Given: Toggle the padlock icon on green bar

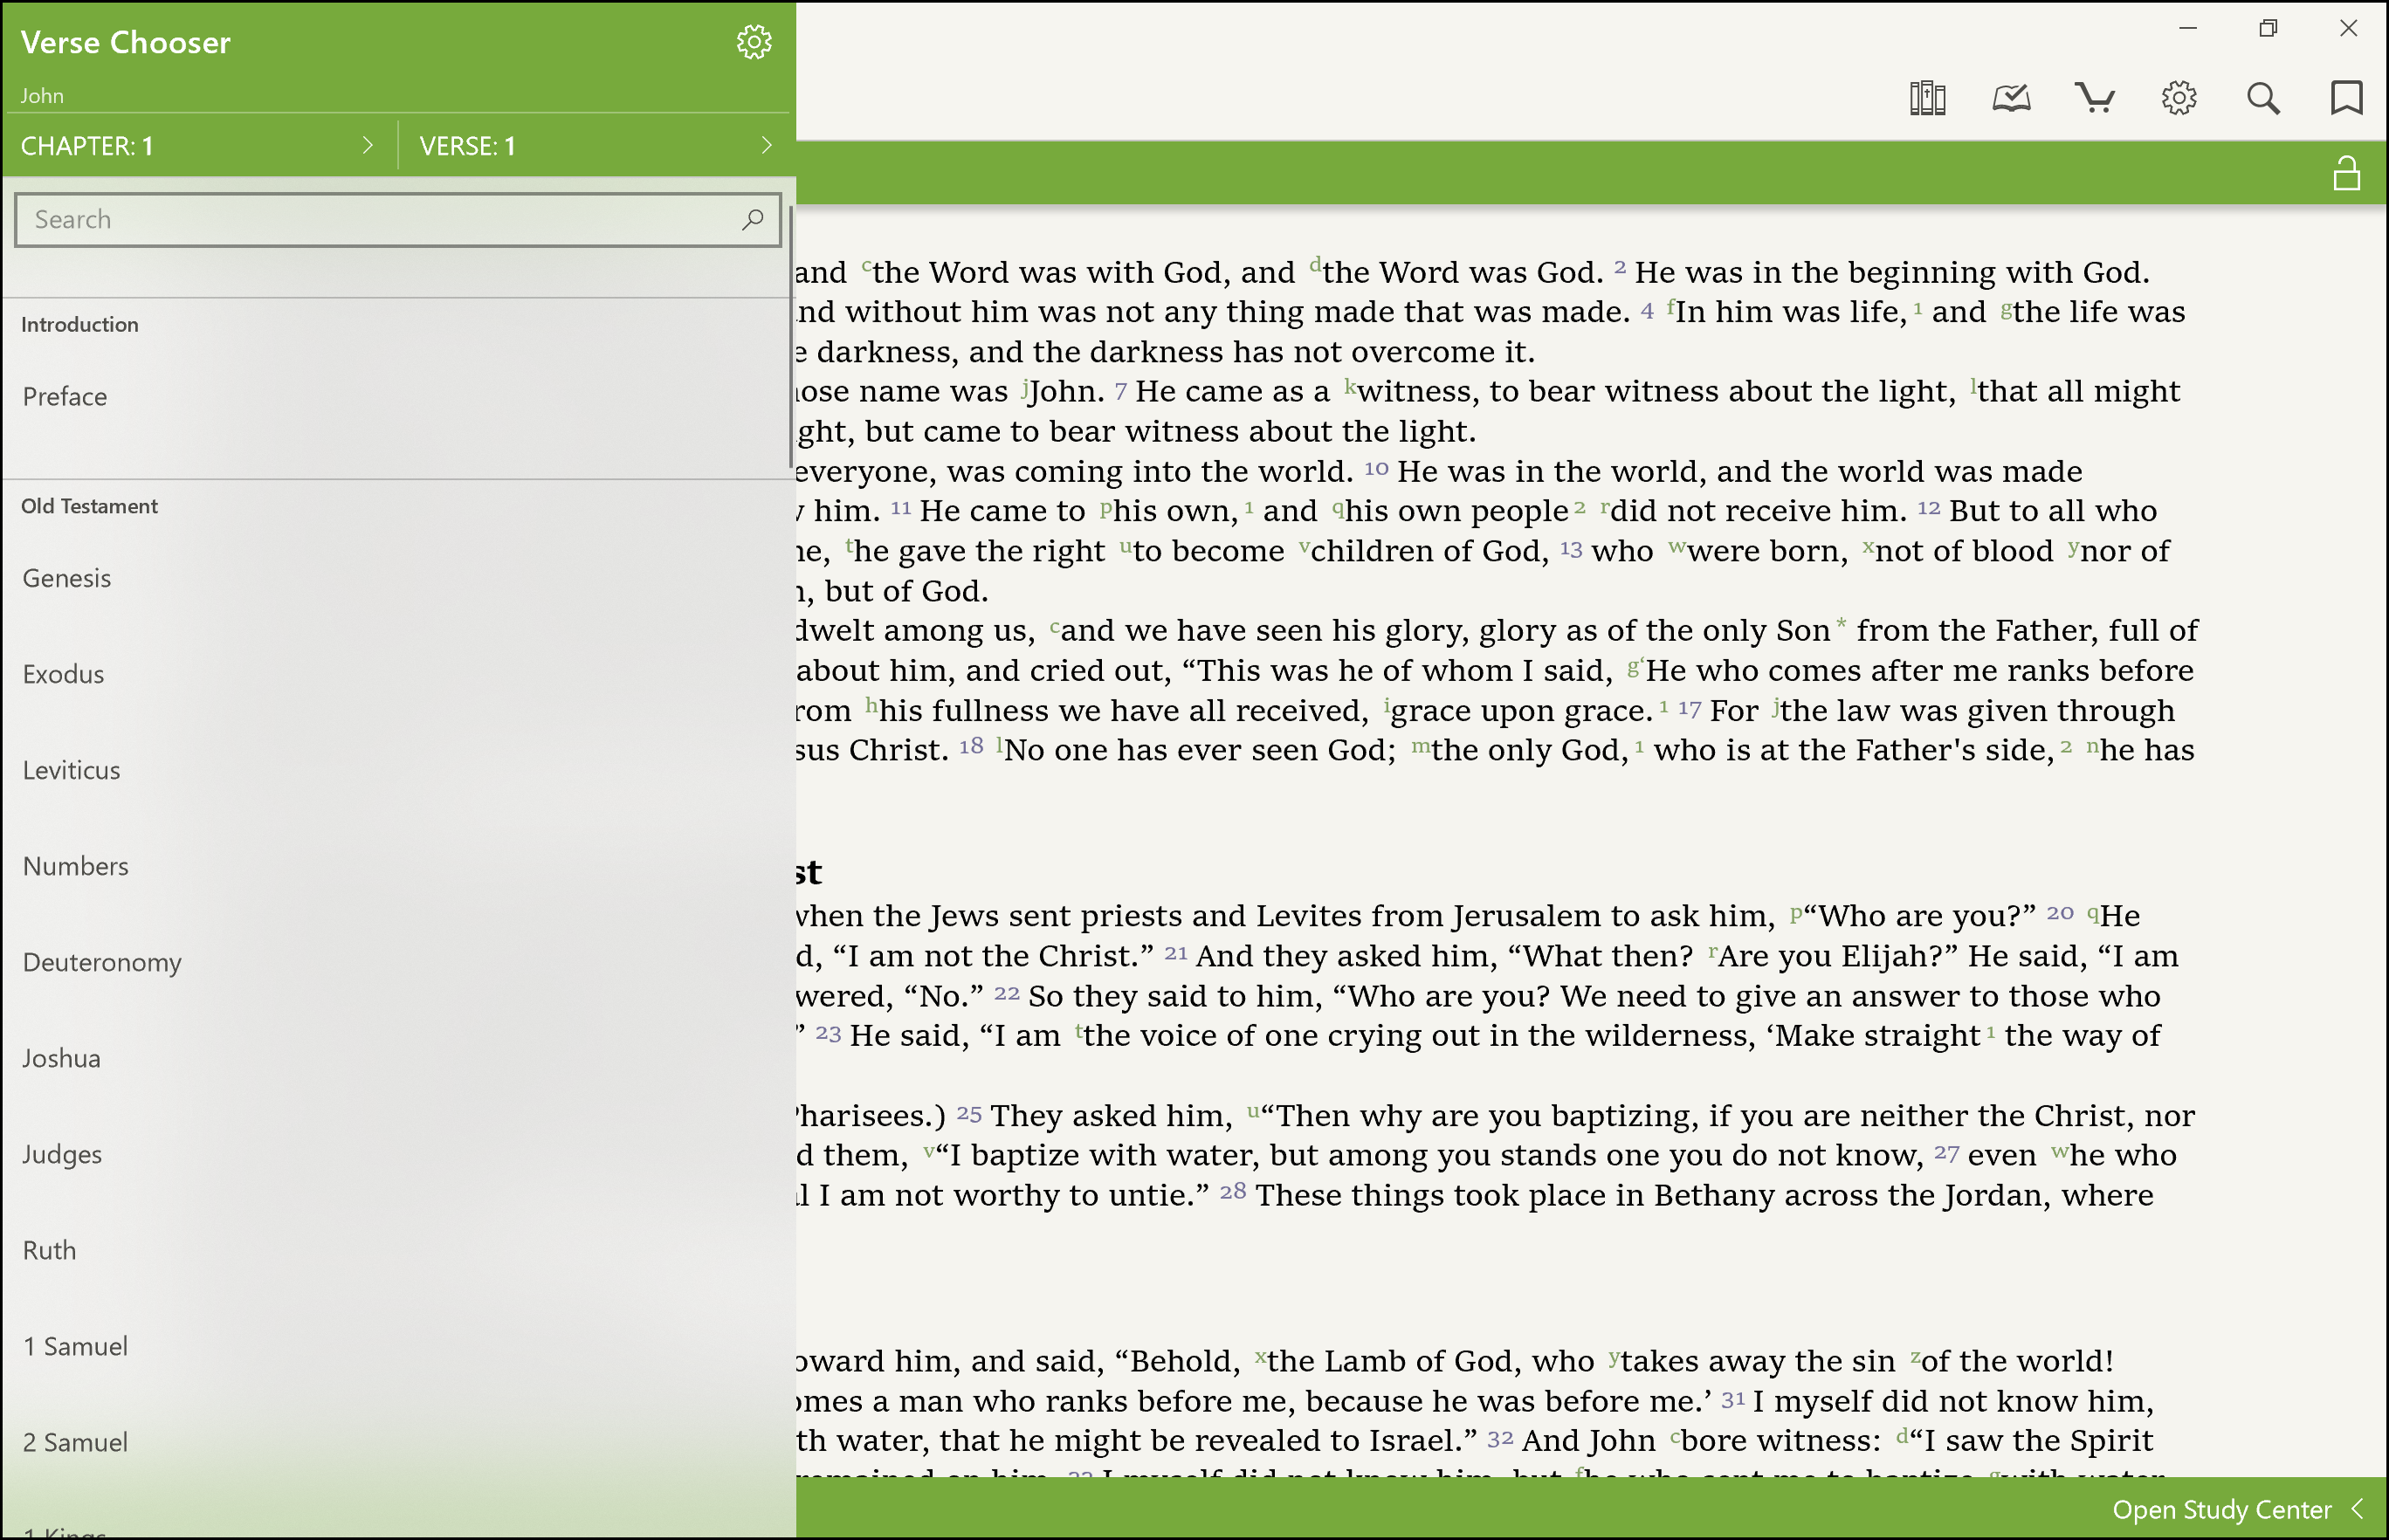Looking at the screenshot, I should pyautogui.click(x=2346, y=174).
